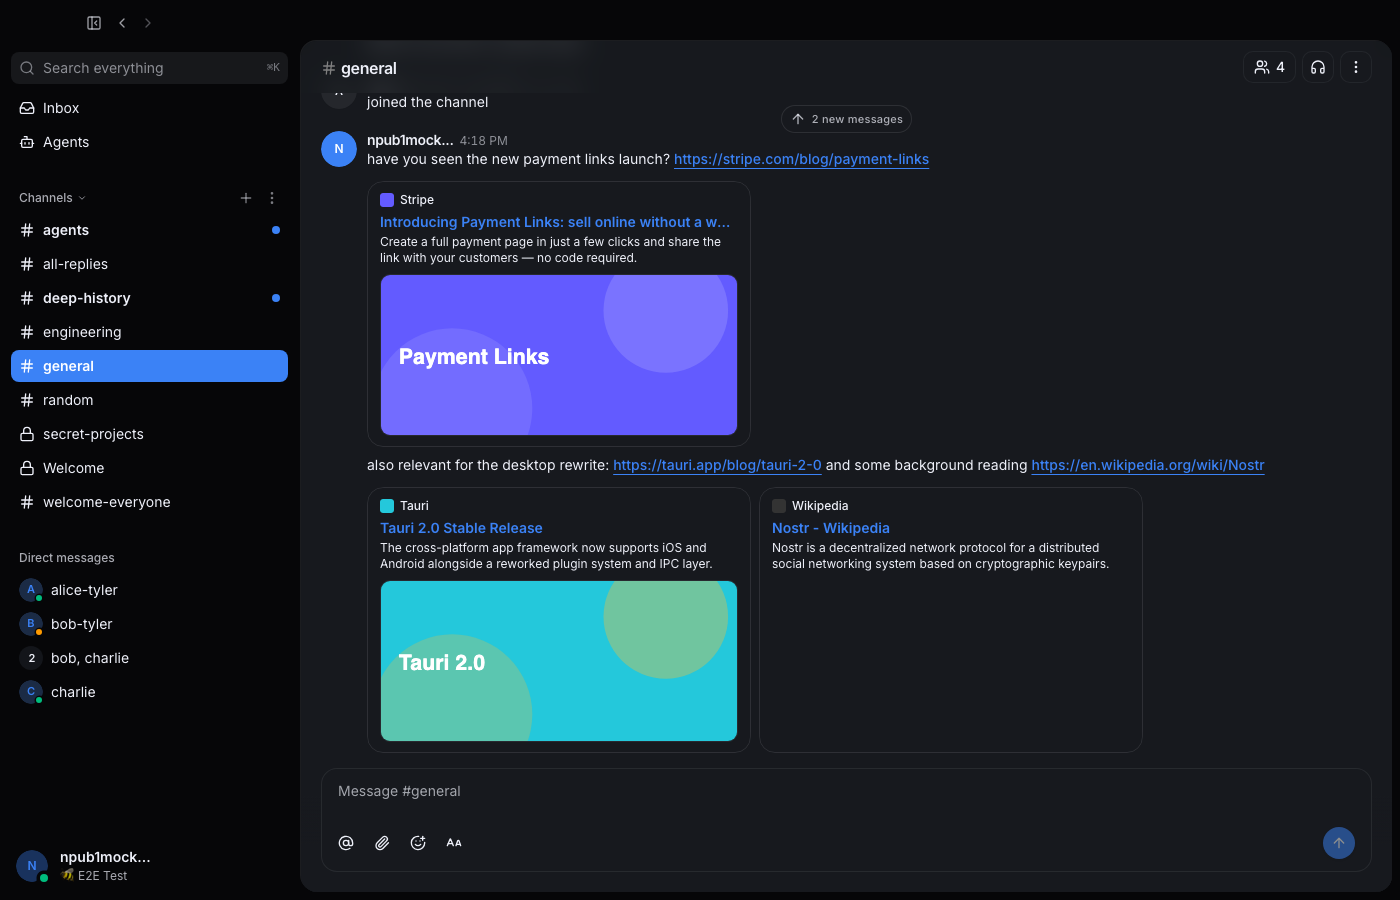Click the general channel header title
Image resolution: width=1400 pixels, height=900 pixels.
click(x=369, y=68)
